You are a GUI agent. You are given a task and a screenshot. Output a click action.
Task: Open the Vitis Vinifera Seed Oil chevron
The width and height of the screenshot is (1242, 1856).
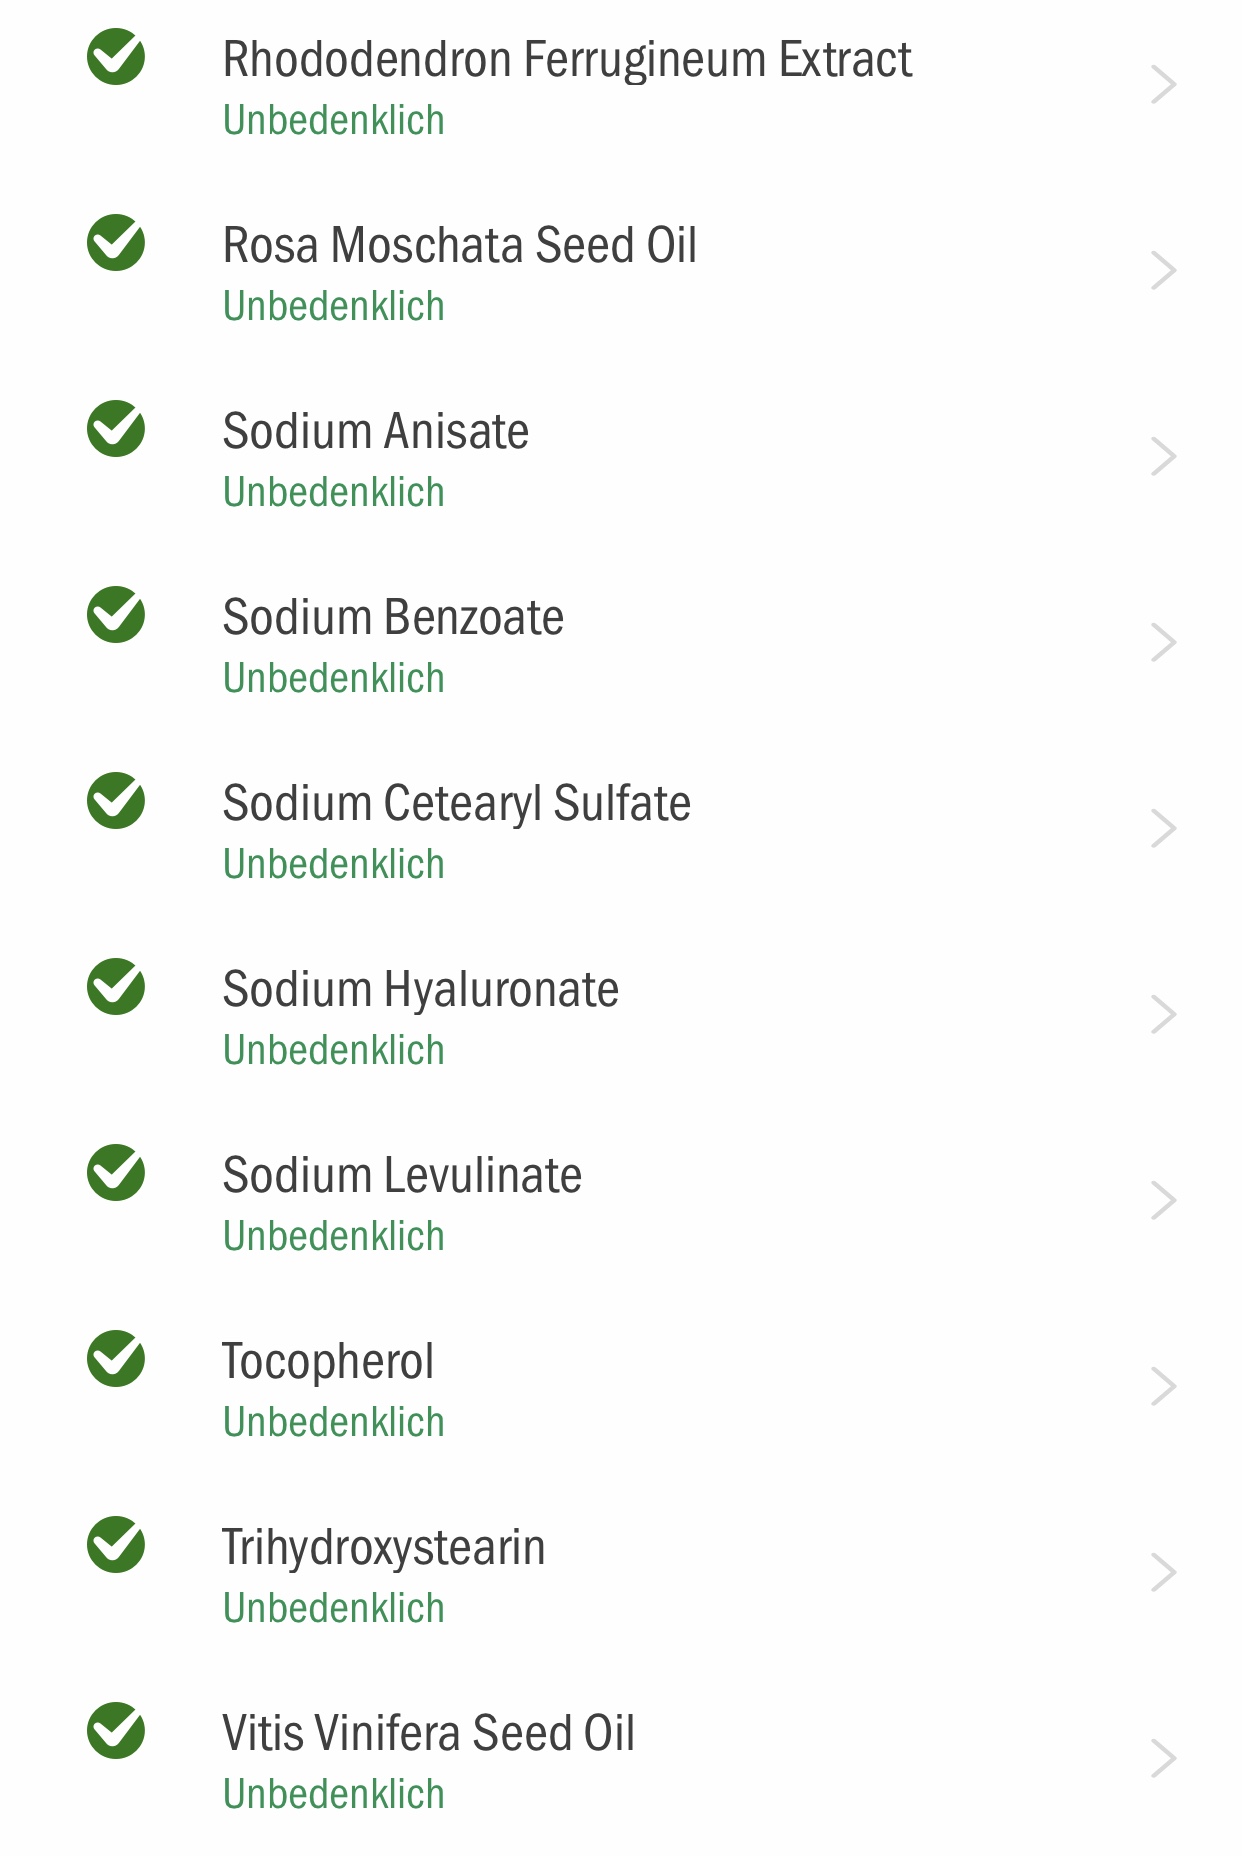tap(1163, 1759)
